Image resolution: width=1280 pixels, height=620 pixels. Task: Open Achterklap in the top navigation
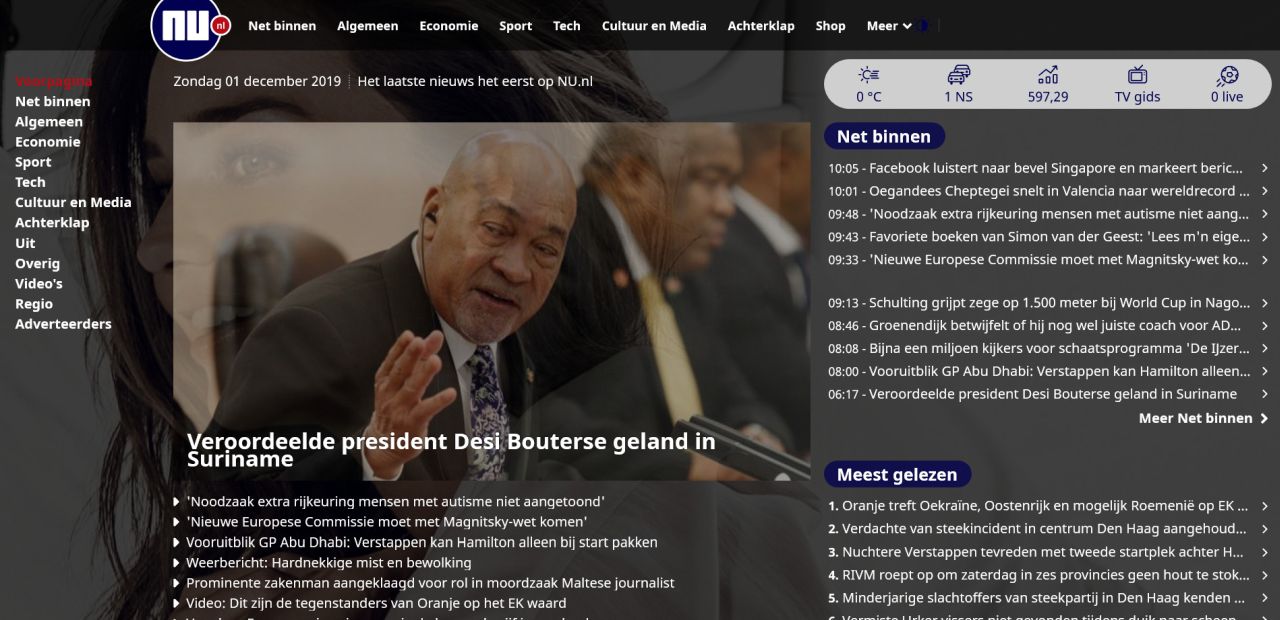(x=761, y=26)
